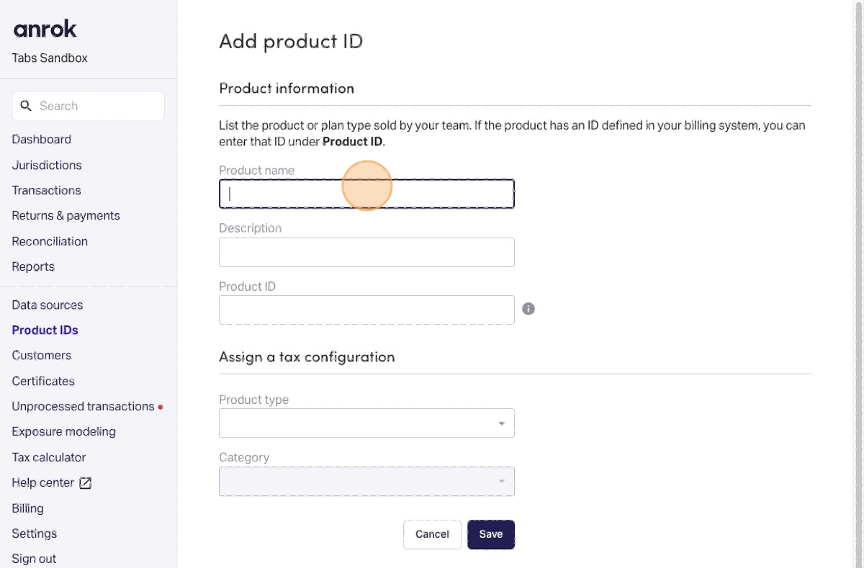This screenshot has width=864, height=568.
Task: Open the Product type dropdown
Action: pyautogui.click(x=366, y=423)
